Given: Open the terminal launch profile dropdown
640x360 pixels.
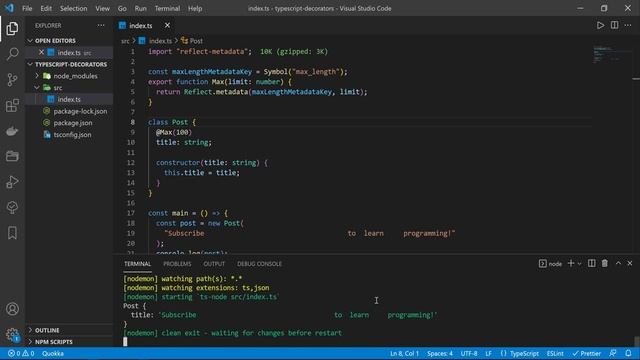Looking at the screenshot, I should click(579, 264).
